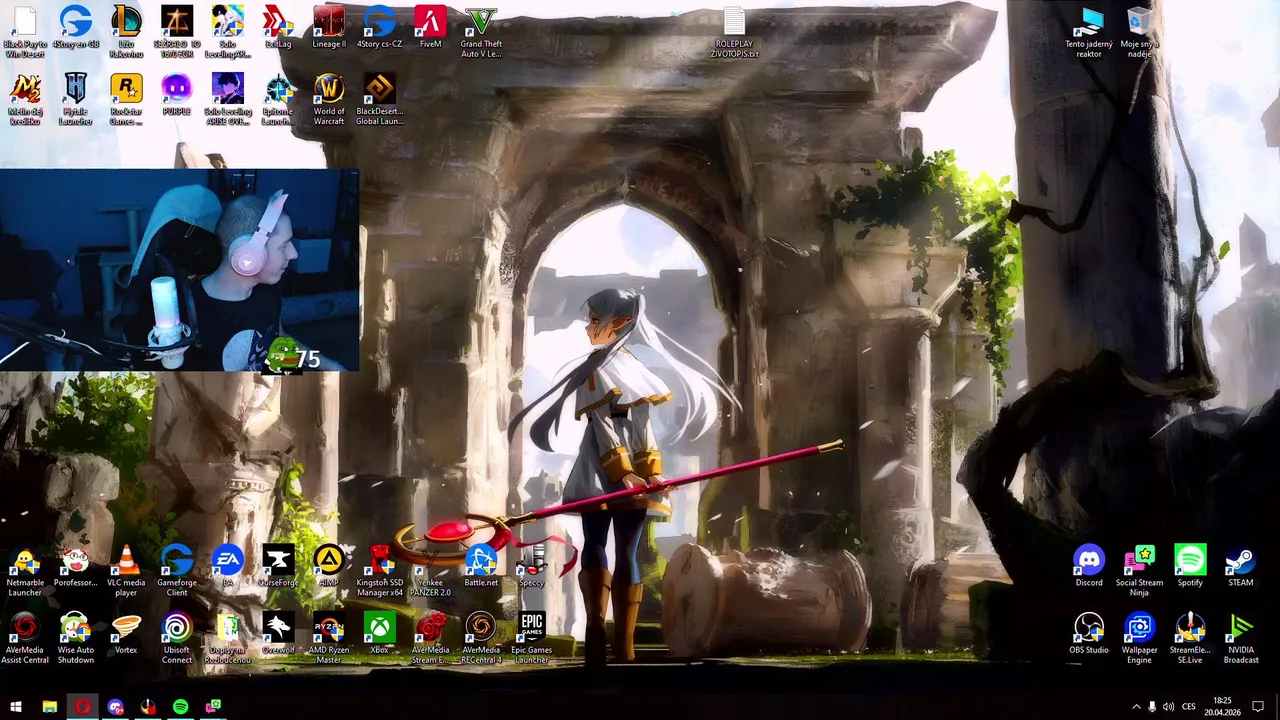1280x720 pixels.
Task: Open AVerMedia RECentral 4 shortcut
Action: (x=481, y=638)
